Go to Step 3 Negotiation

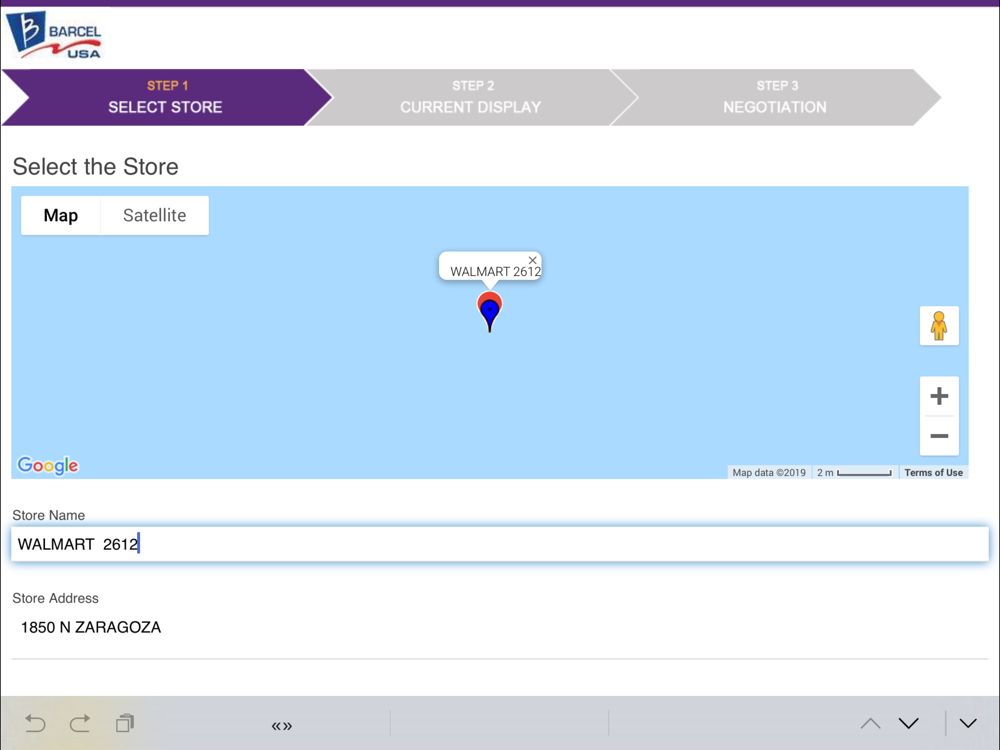tap(775, 97)
